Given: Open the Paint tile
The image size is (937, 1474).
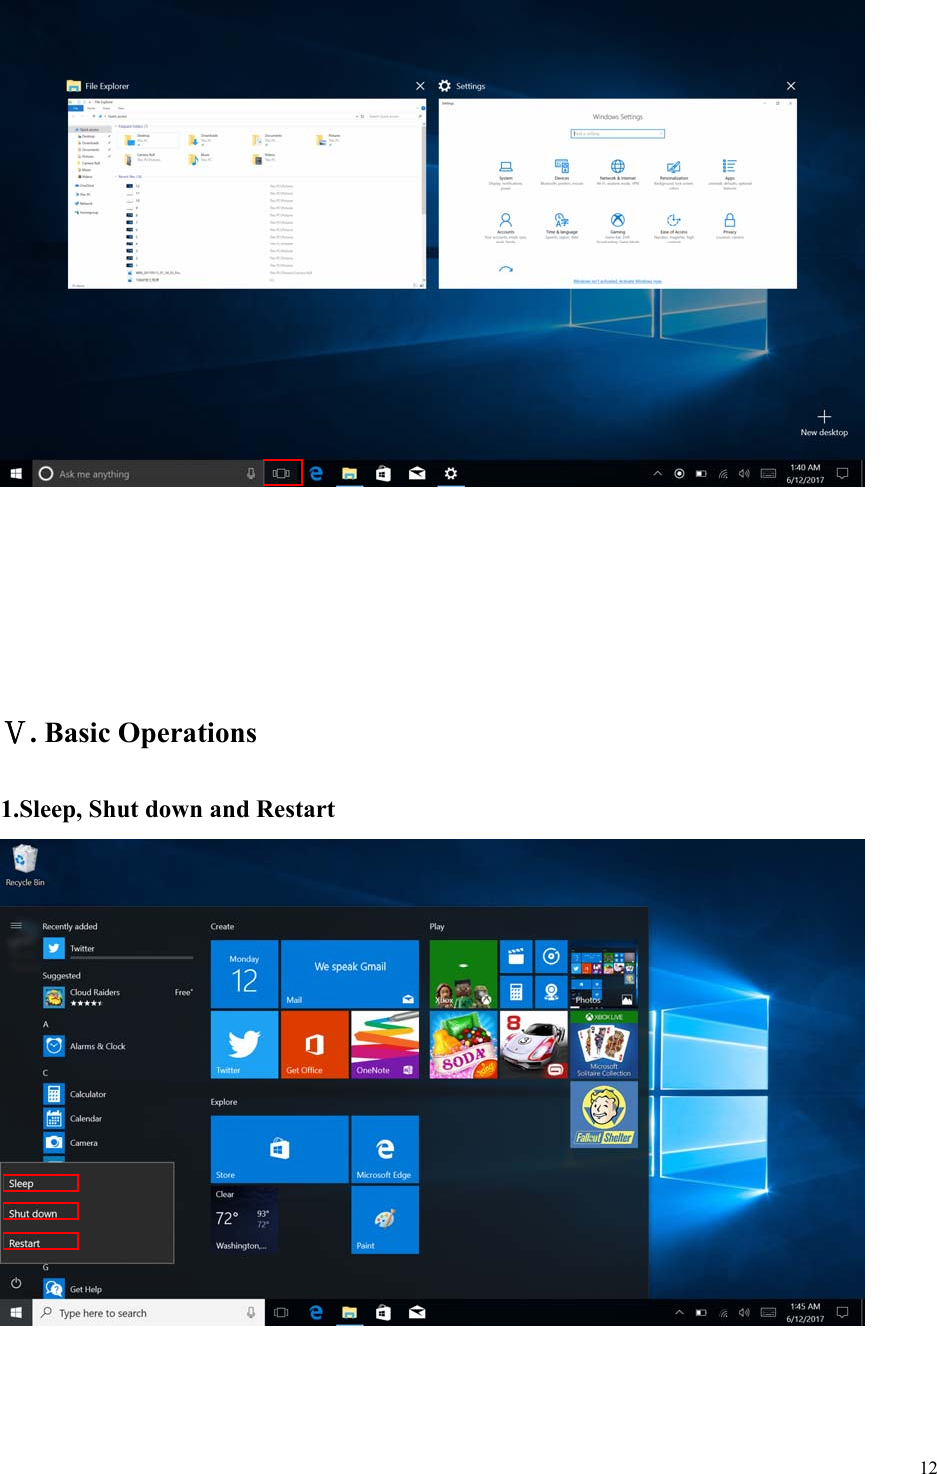Looking at the screenshot, I should pyautogui.click(x=385, y=1220).
